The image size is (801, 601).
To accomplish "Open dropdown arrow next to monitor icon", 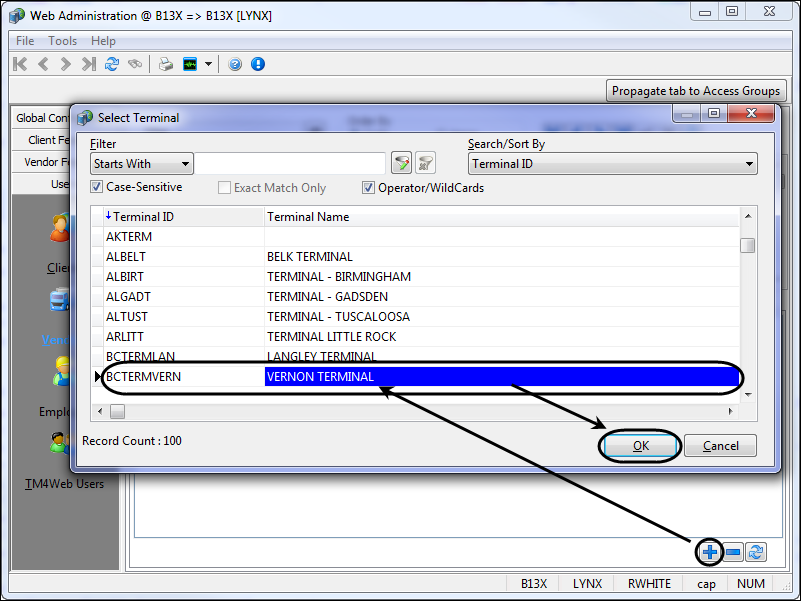I will coord(209,64).
